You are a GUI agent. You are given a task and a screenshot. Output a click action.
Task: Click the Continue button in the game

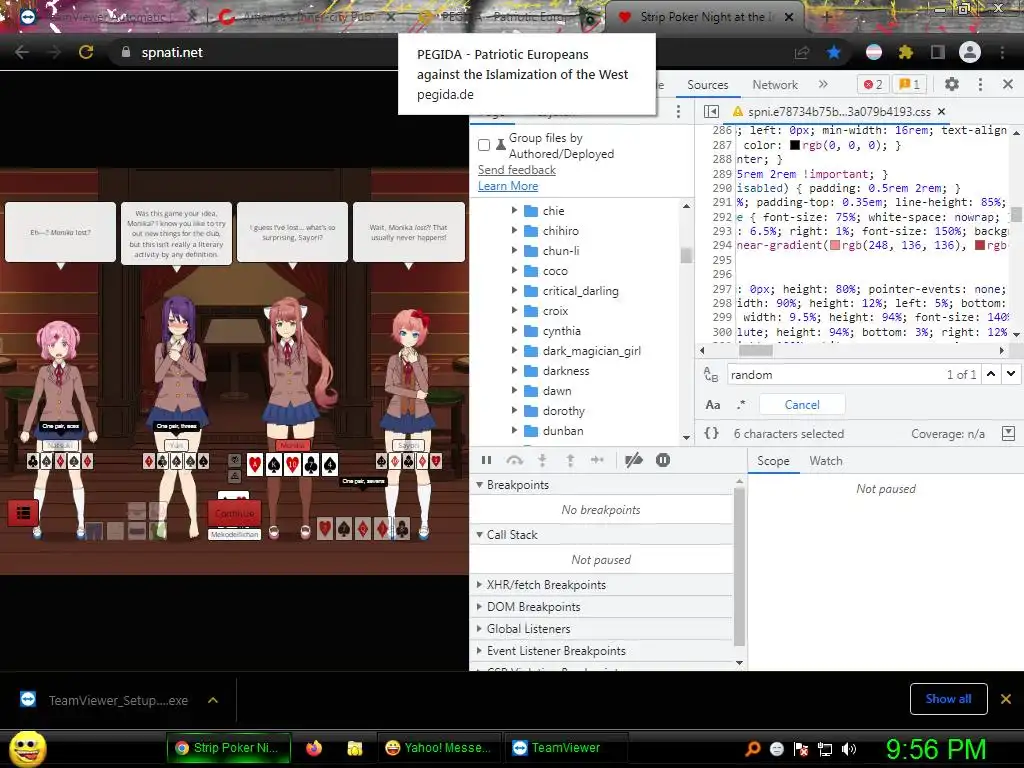234,513
